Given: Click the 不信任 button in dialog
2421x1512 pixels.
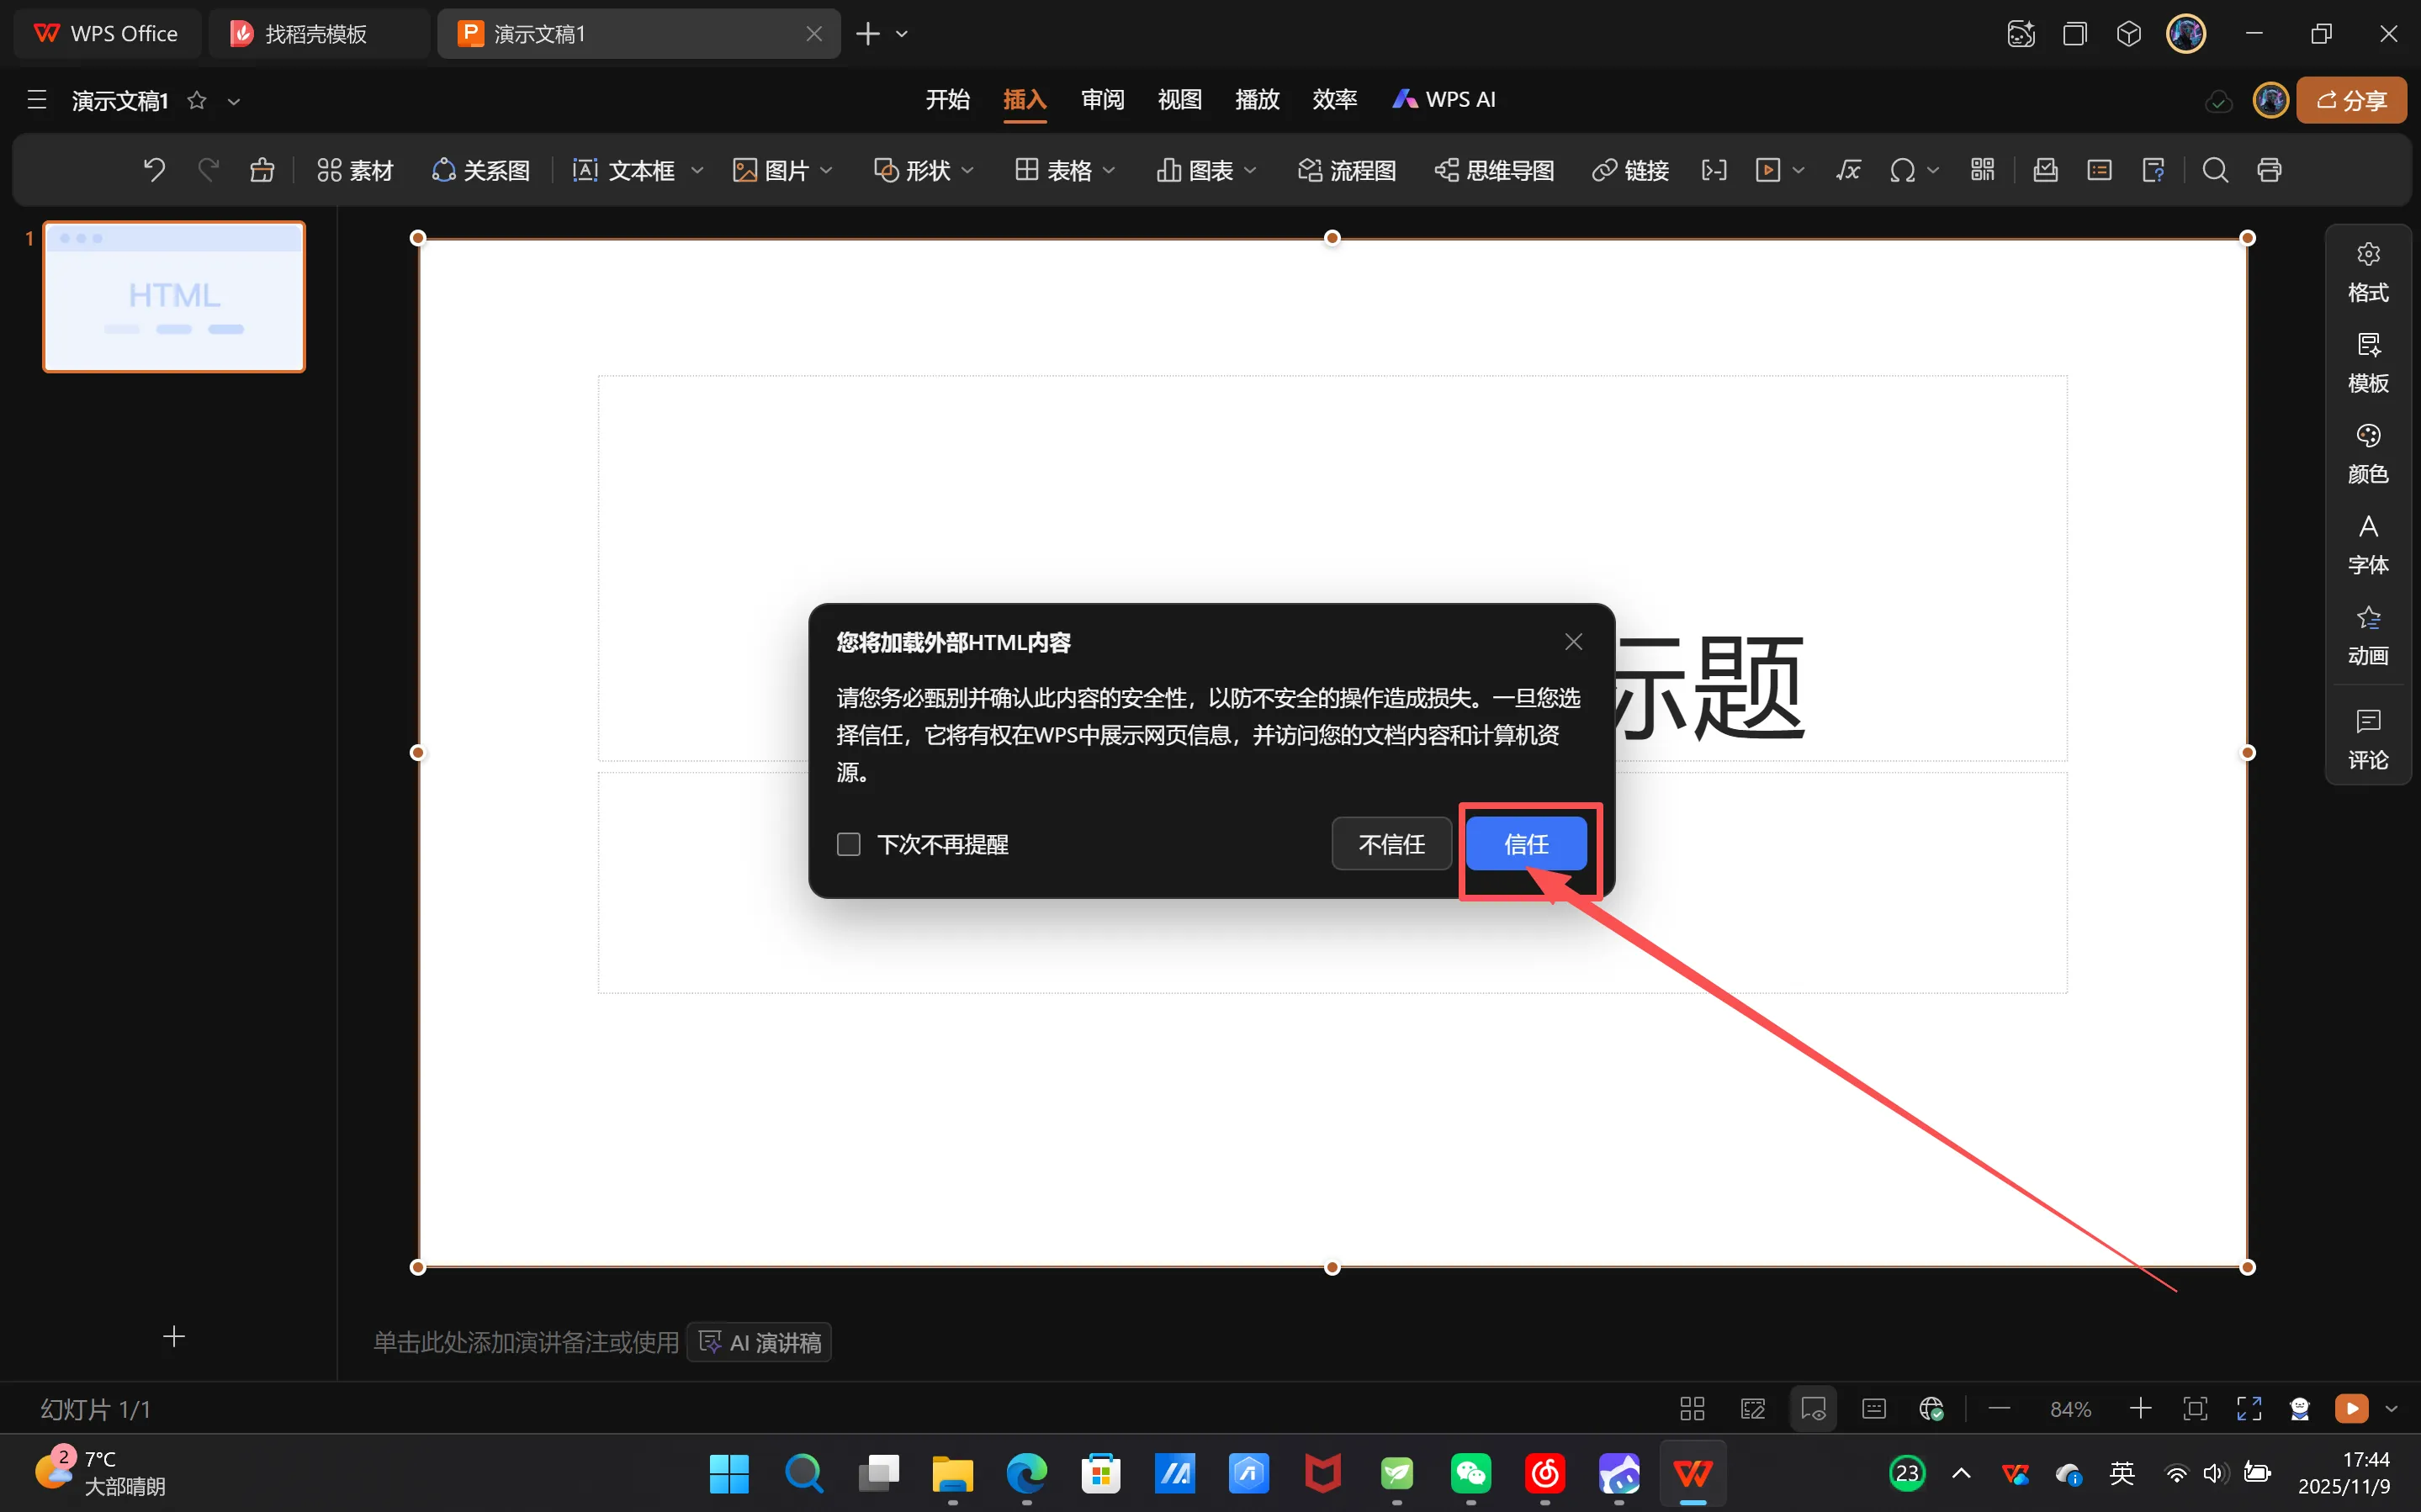Looking at the screenshot, I should [1391, 845].
